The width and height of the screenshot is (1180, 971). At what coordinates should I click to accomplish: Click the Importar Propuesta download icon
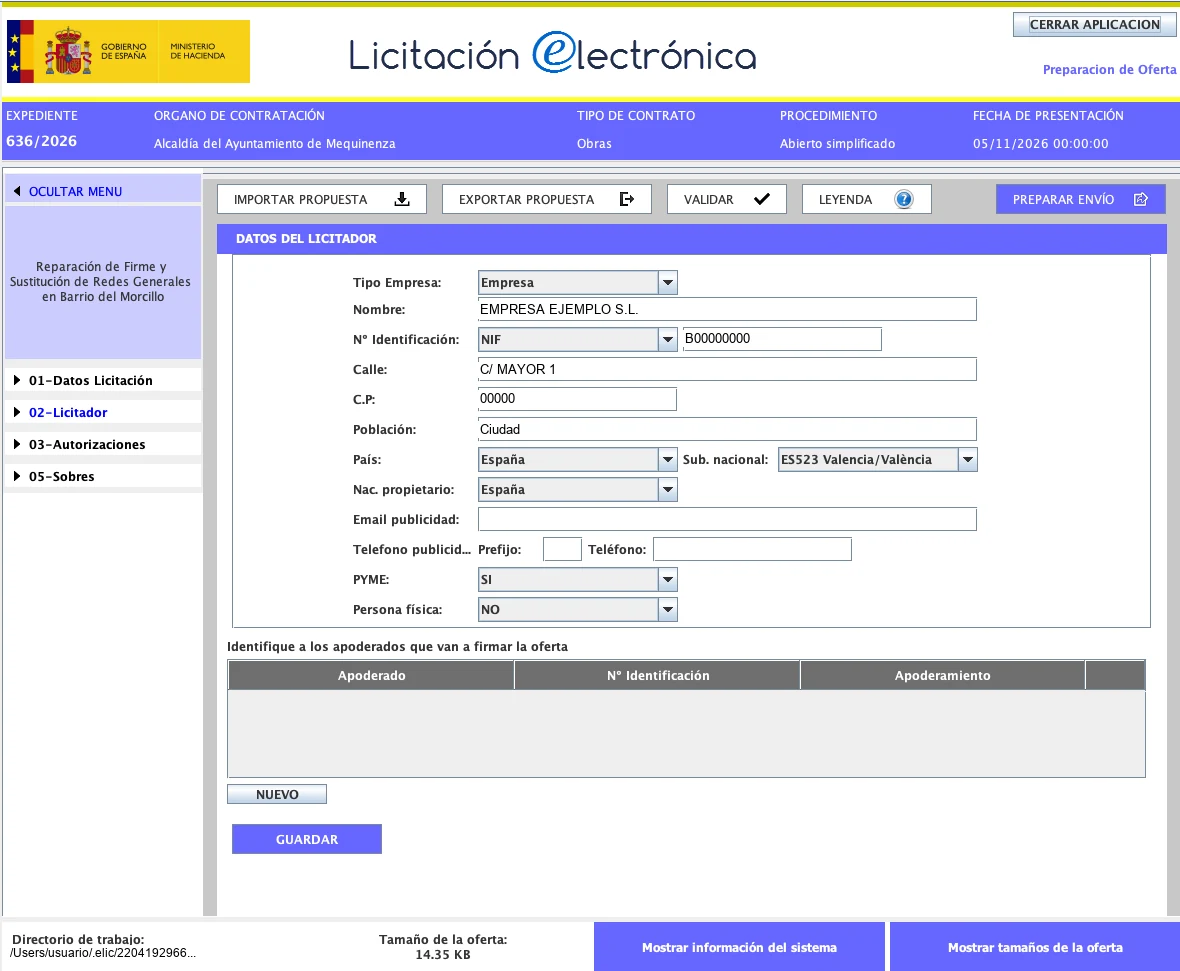point(402,199)
